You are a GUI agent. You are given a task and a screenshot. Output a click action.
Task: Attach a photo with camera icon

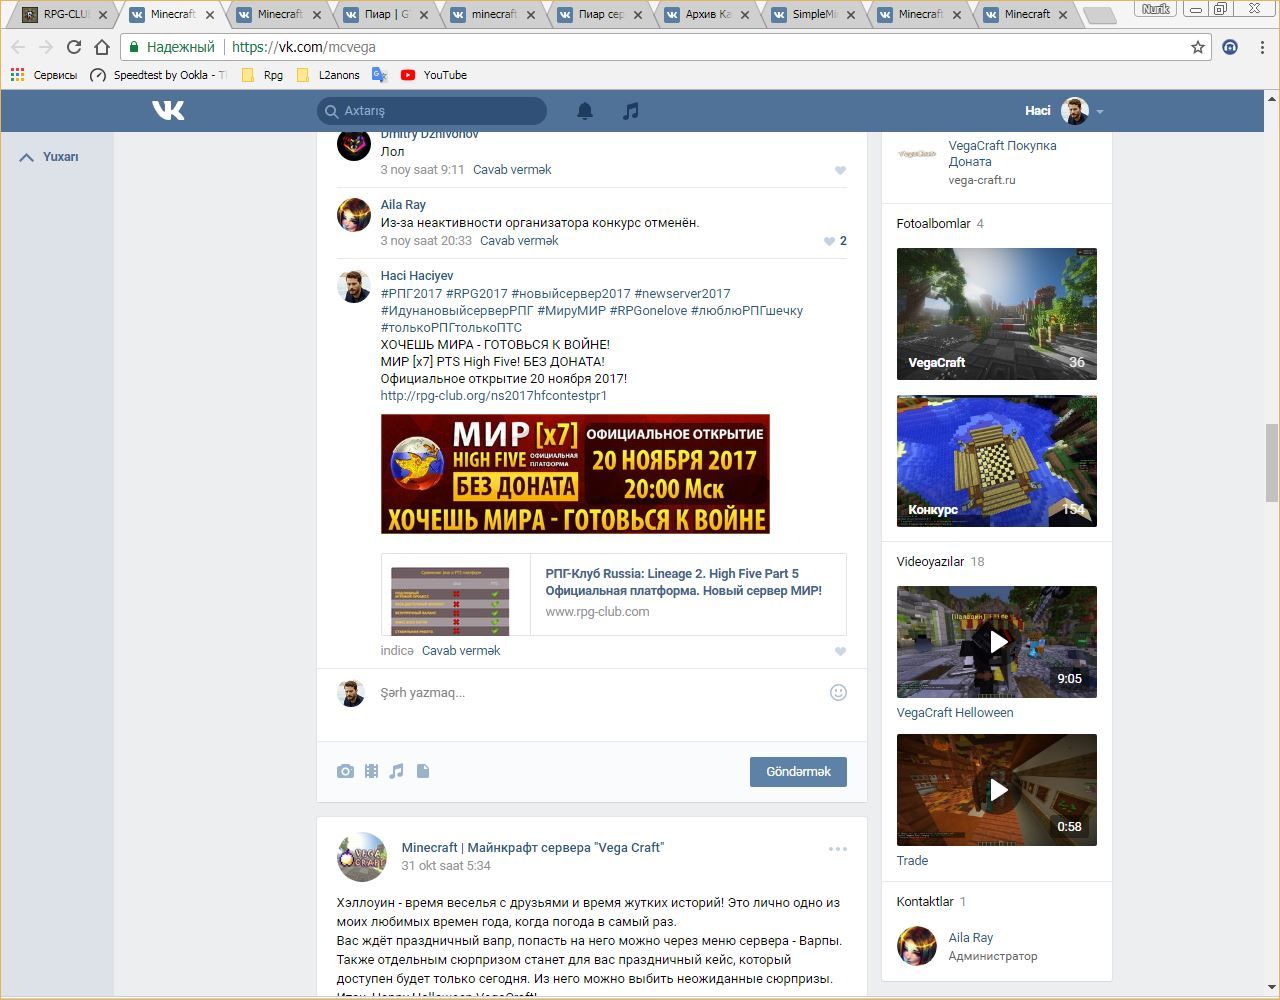(345, 771)
